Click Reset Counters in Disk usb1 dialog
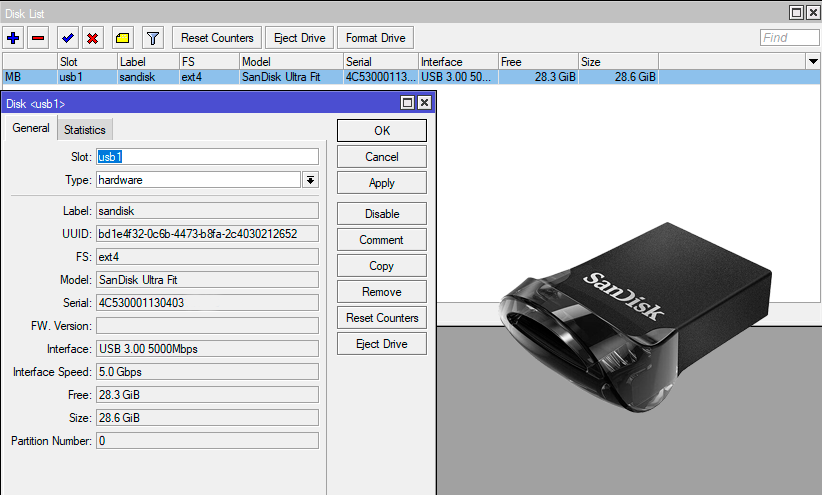822x495 pixels. point(382,318)
